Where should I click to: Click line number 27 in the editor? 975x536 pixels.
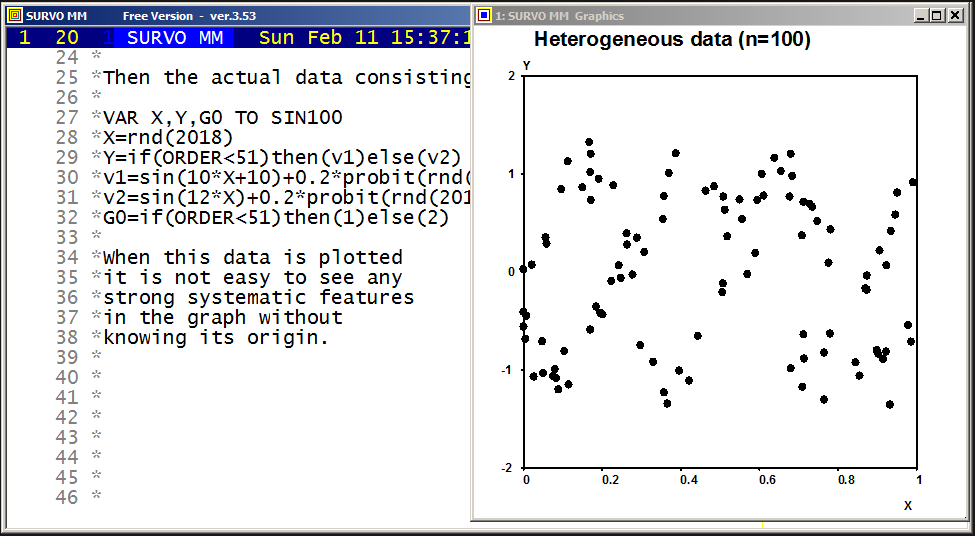coord(67,117)
